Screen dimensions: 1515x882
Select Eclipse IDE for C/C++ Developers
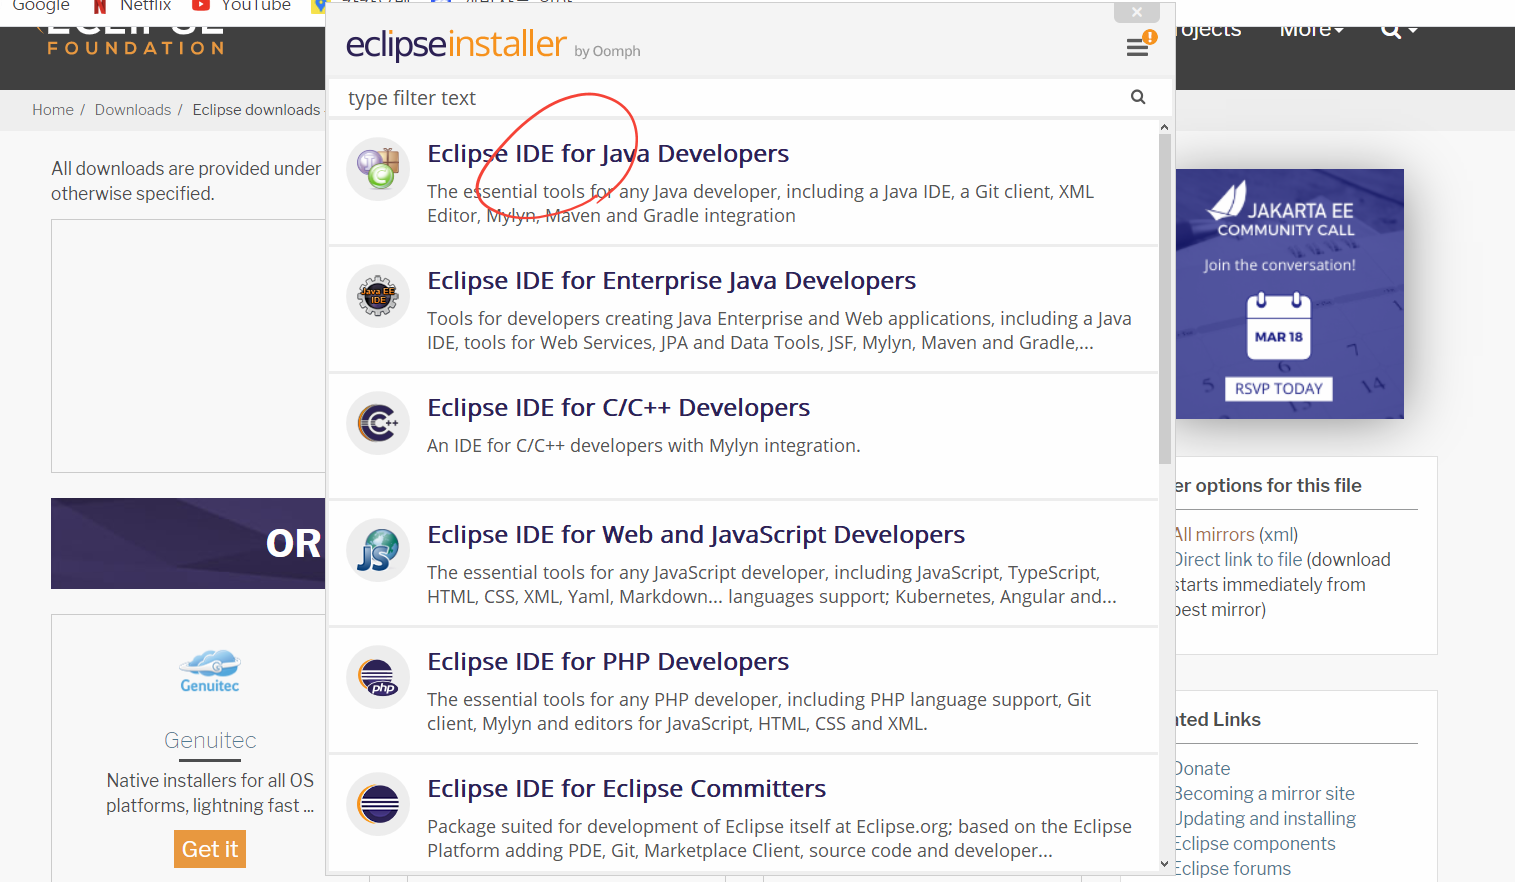coord(619,407)
